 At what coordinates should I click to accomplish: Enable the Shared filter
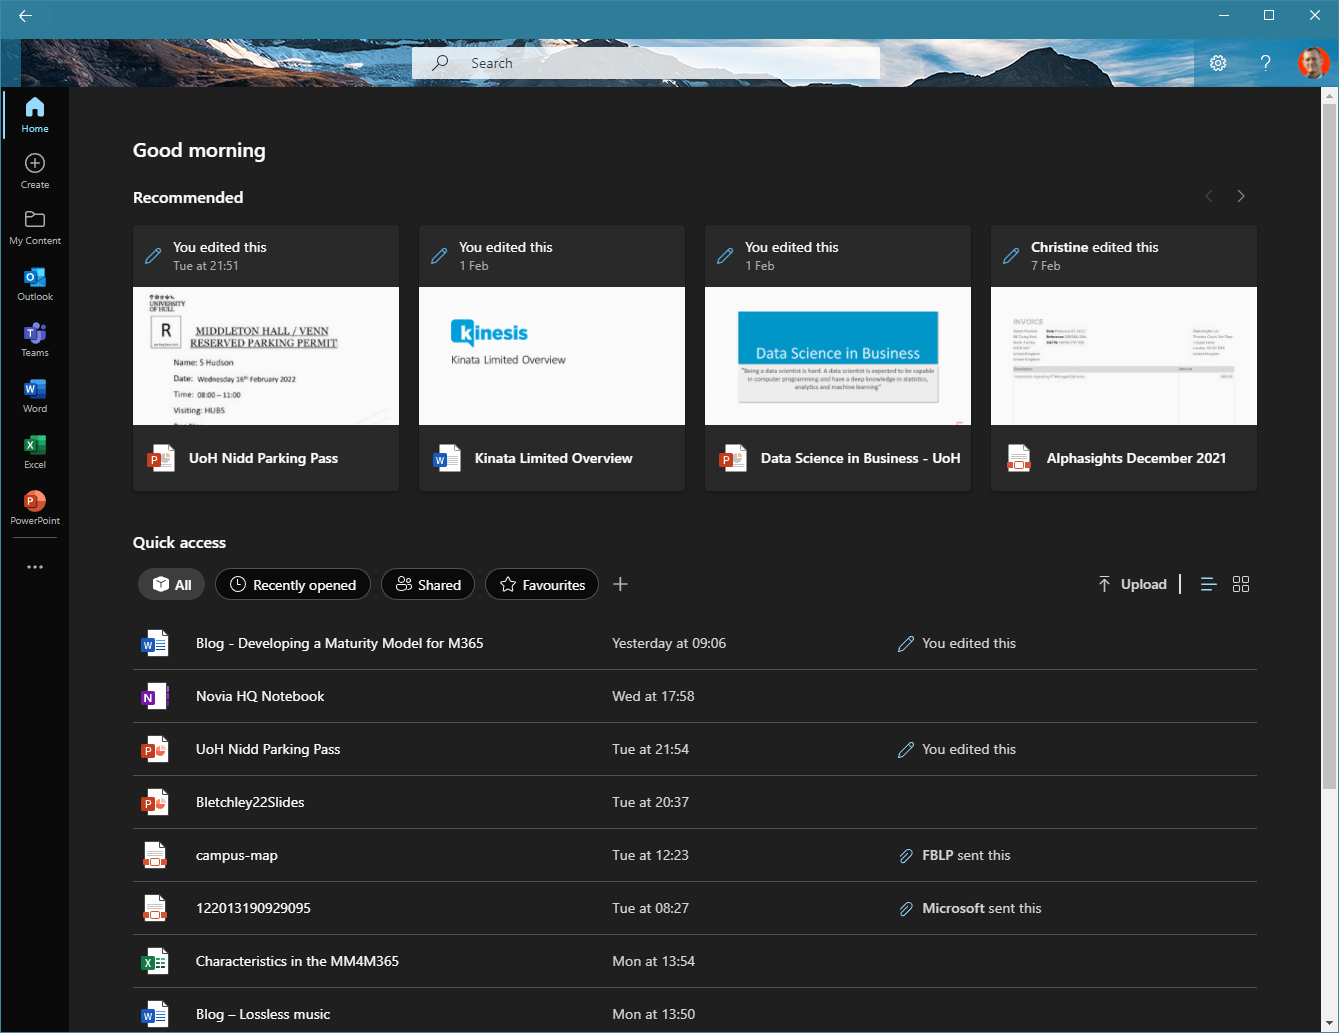(427, 584)
